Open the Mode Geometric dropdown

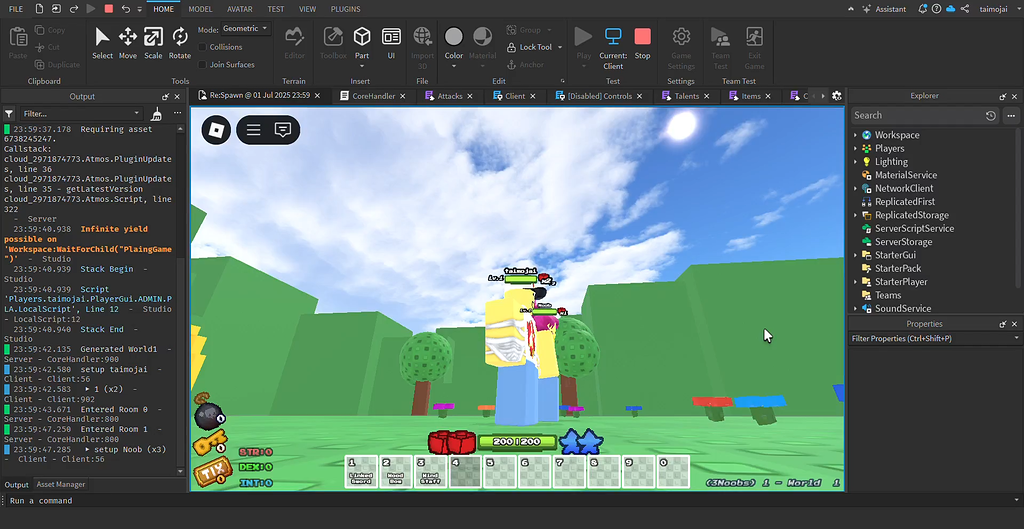(x=246, y=29)
